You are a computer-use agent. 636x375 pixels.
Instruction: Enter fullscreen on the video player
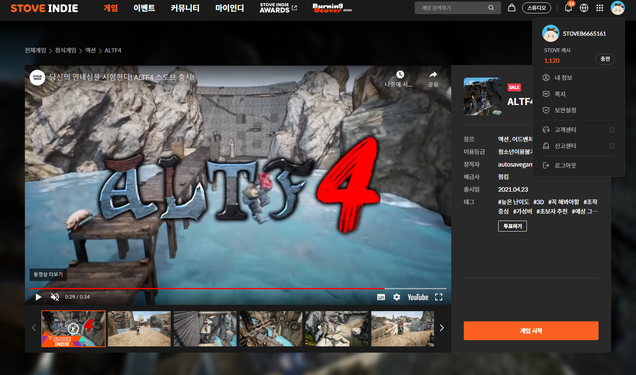[438, 297]
